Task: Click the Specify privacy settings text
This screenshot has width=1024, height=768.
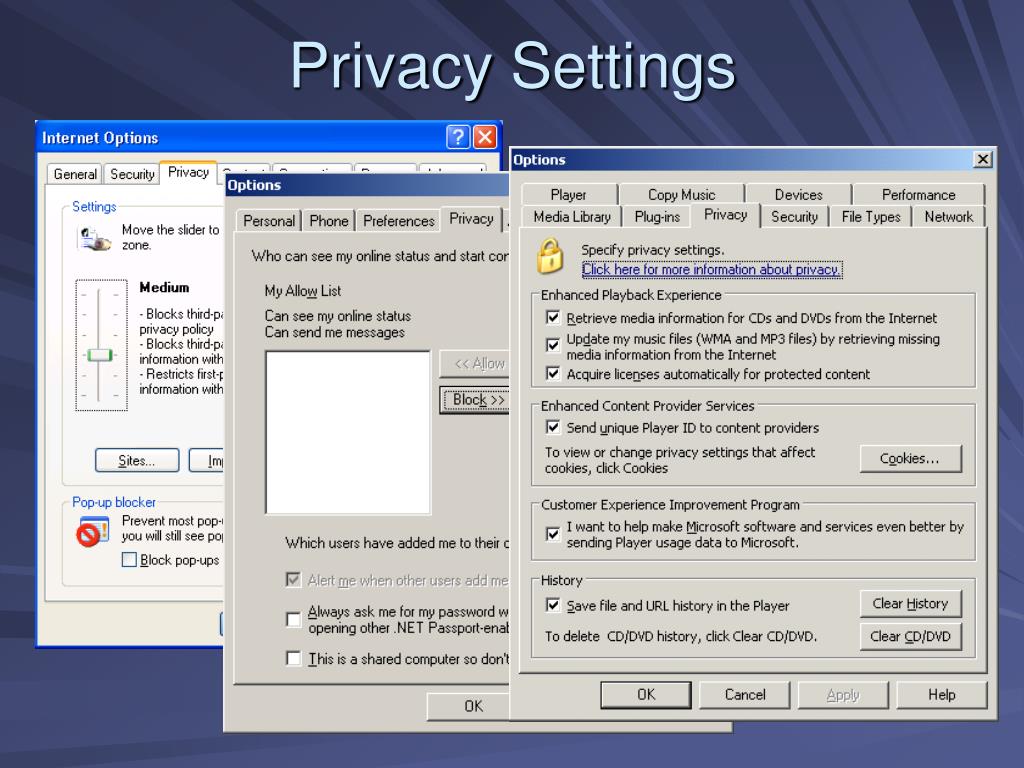Action: (652, 250)
